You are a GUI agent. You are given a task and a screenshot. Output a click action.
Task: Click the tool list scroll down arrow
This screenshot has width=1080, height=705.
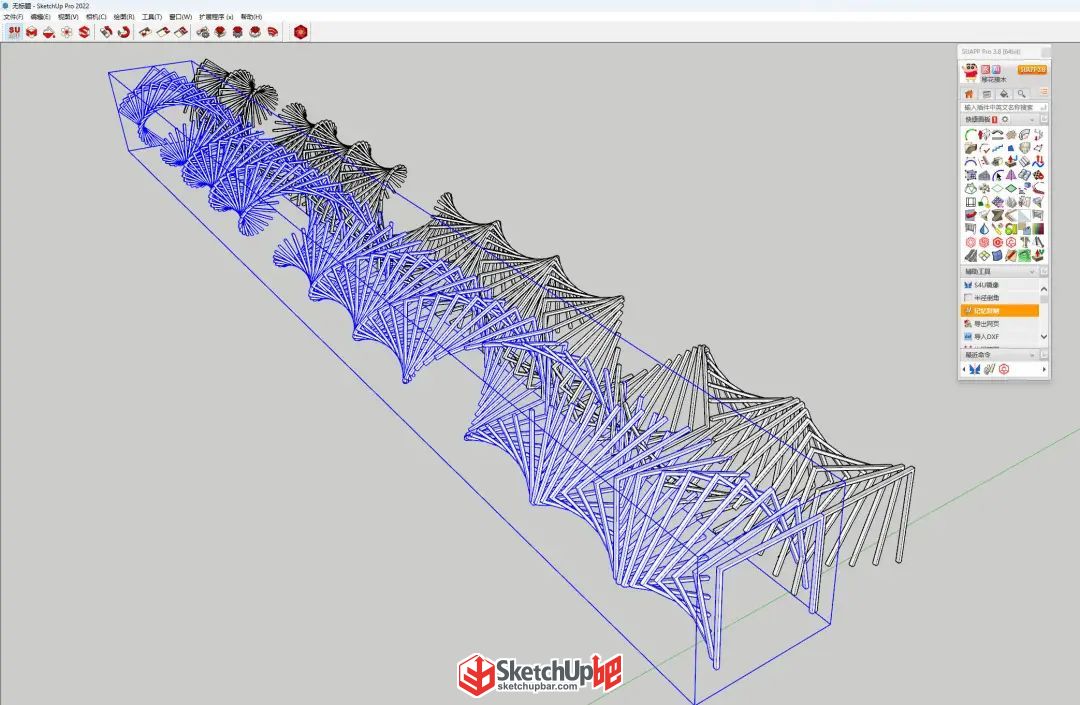tap(1043, 337)
